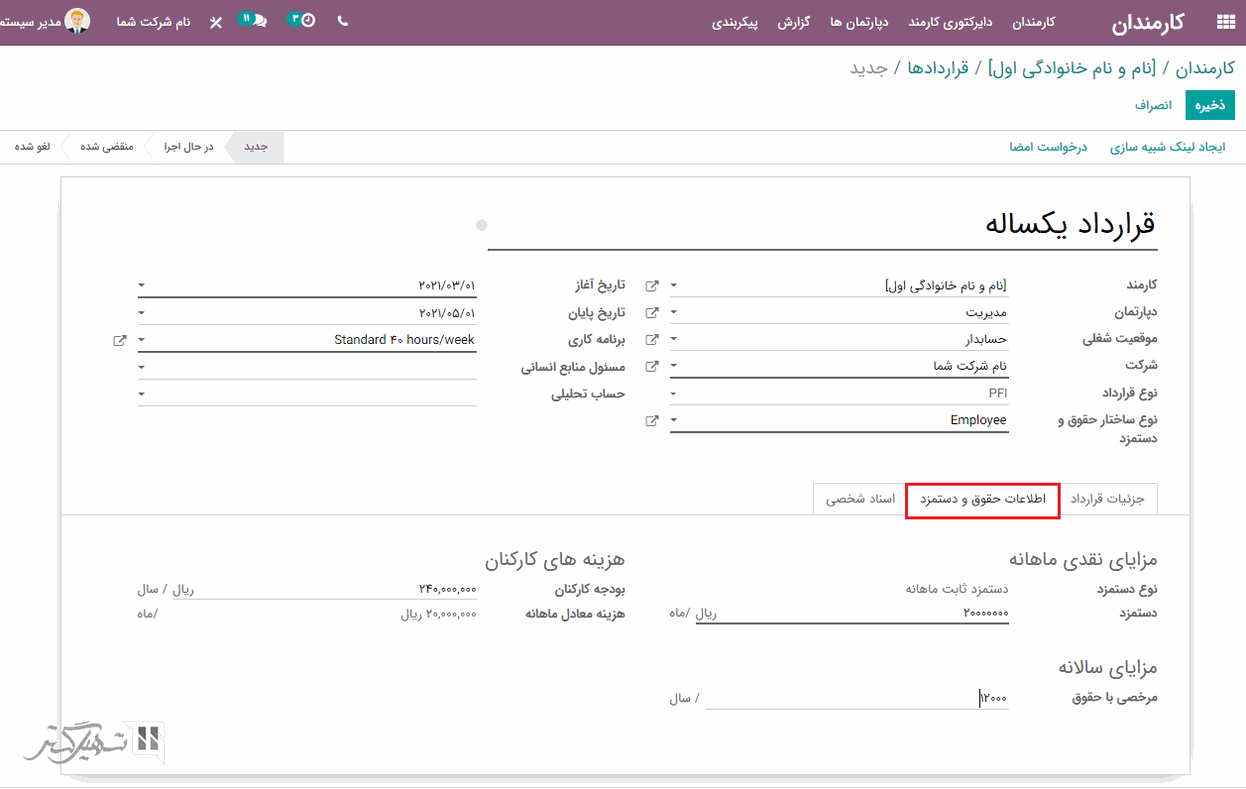1246x789 pixels.
Task: Set contract status to منقضی شده
Action: [107, 147]
